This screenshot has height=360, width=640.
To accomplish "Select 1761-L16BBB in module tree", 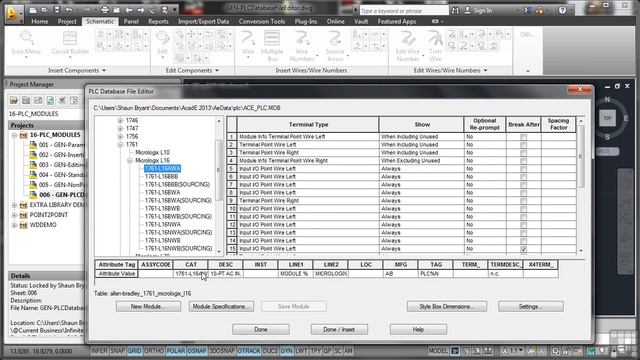I will pyautogui.click(x=162, y=176).
